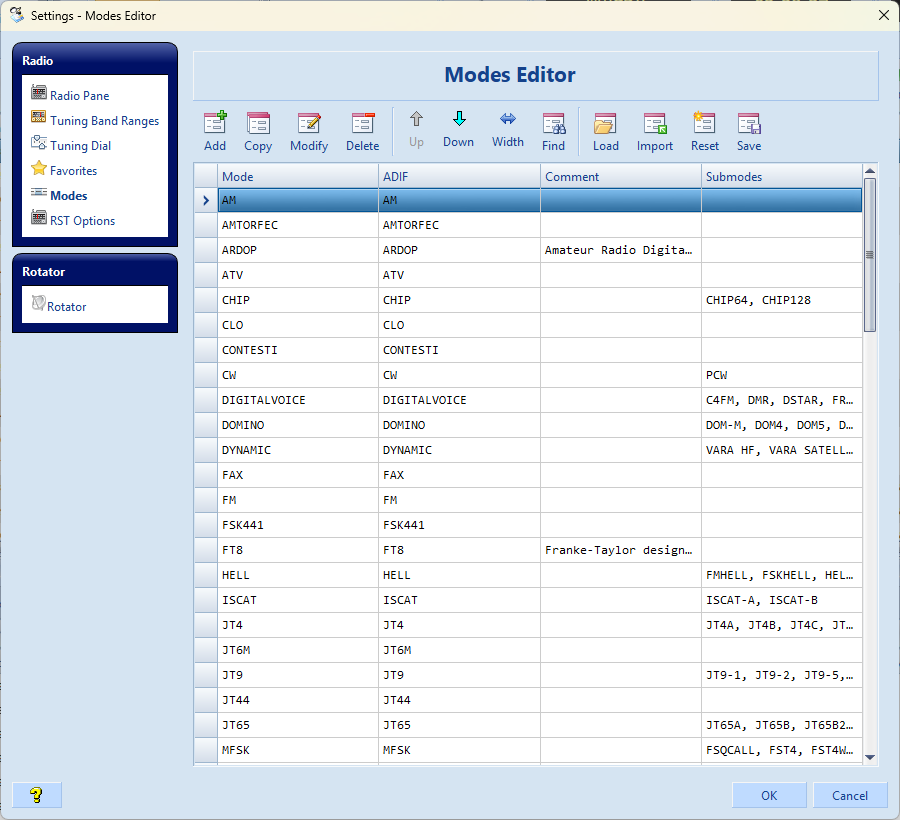This screenshot has height=820, width=900.
Task: Move selected row Down with arrow icon
Action: (x=458, y=120)
